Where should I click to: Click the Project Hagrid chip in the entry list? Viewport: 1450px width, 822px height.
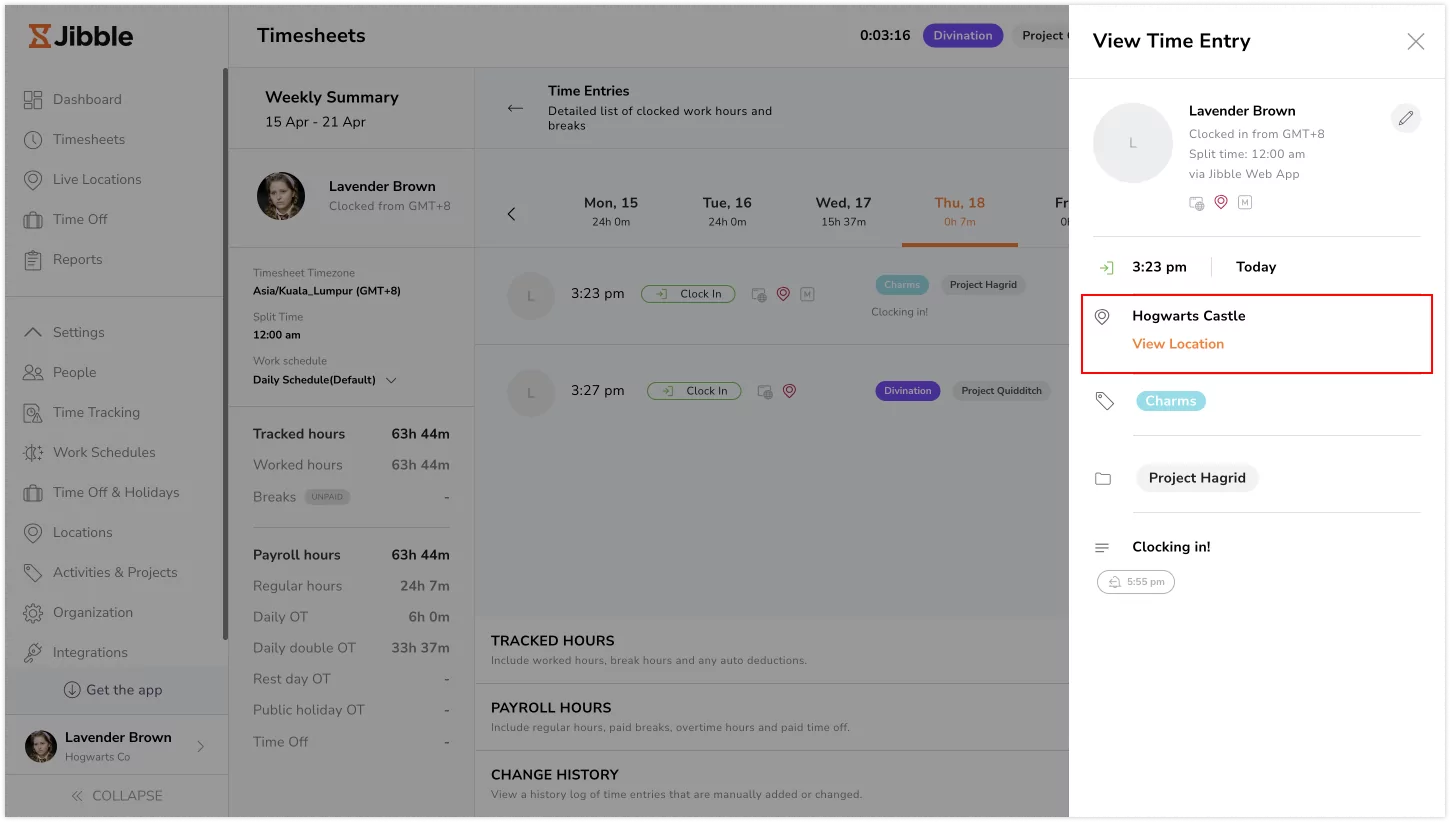point(983,285)
